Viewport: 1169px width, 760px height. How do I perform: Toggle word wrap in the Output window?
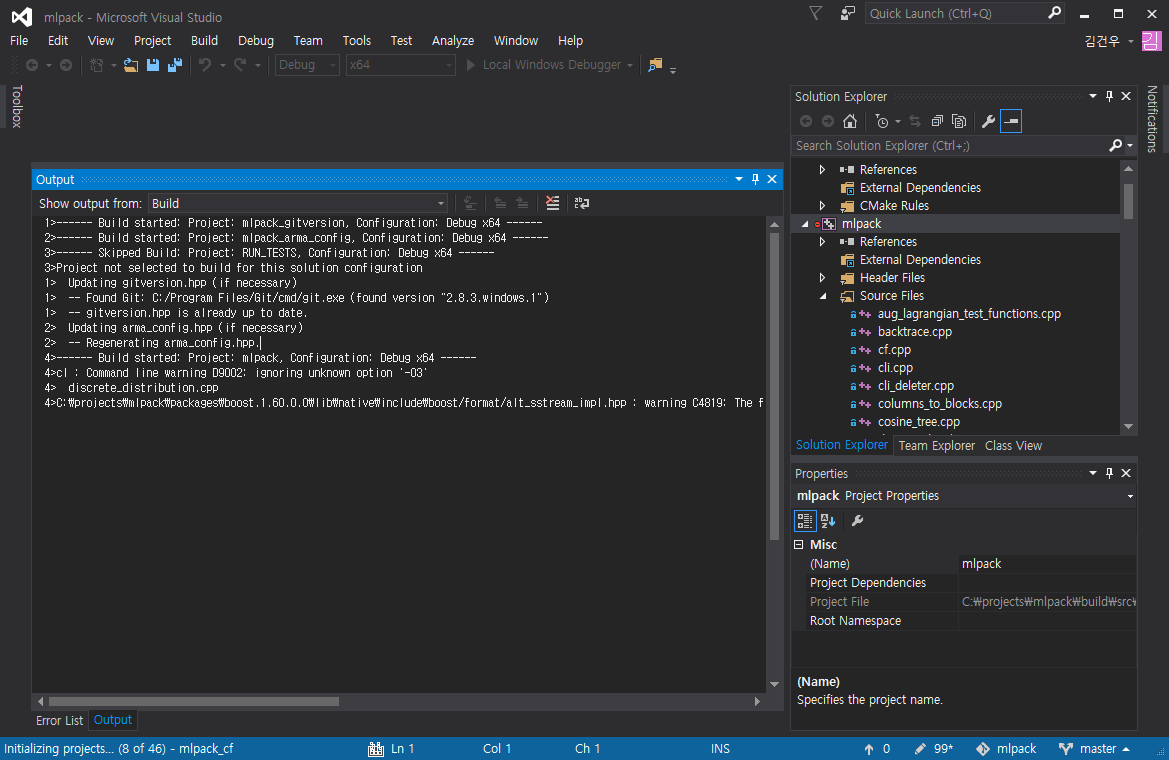click(x=581, y=203)
